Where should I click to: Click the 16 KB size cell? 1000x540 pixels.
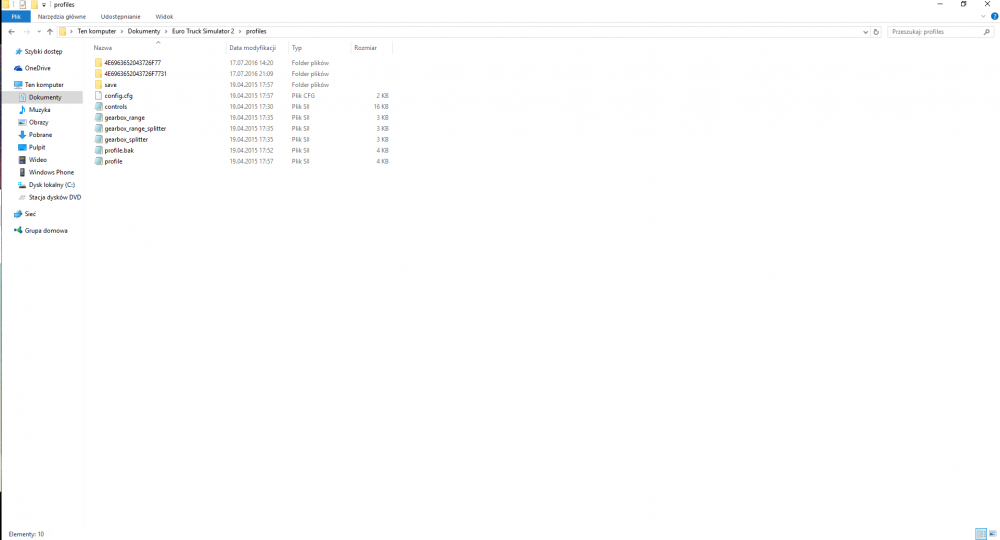381,106
